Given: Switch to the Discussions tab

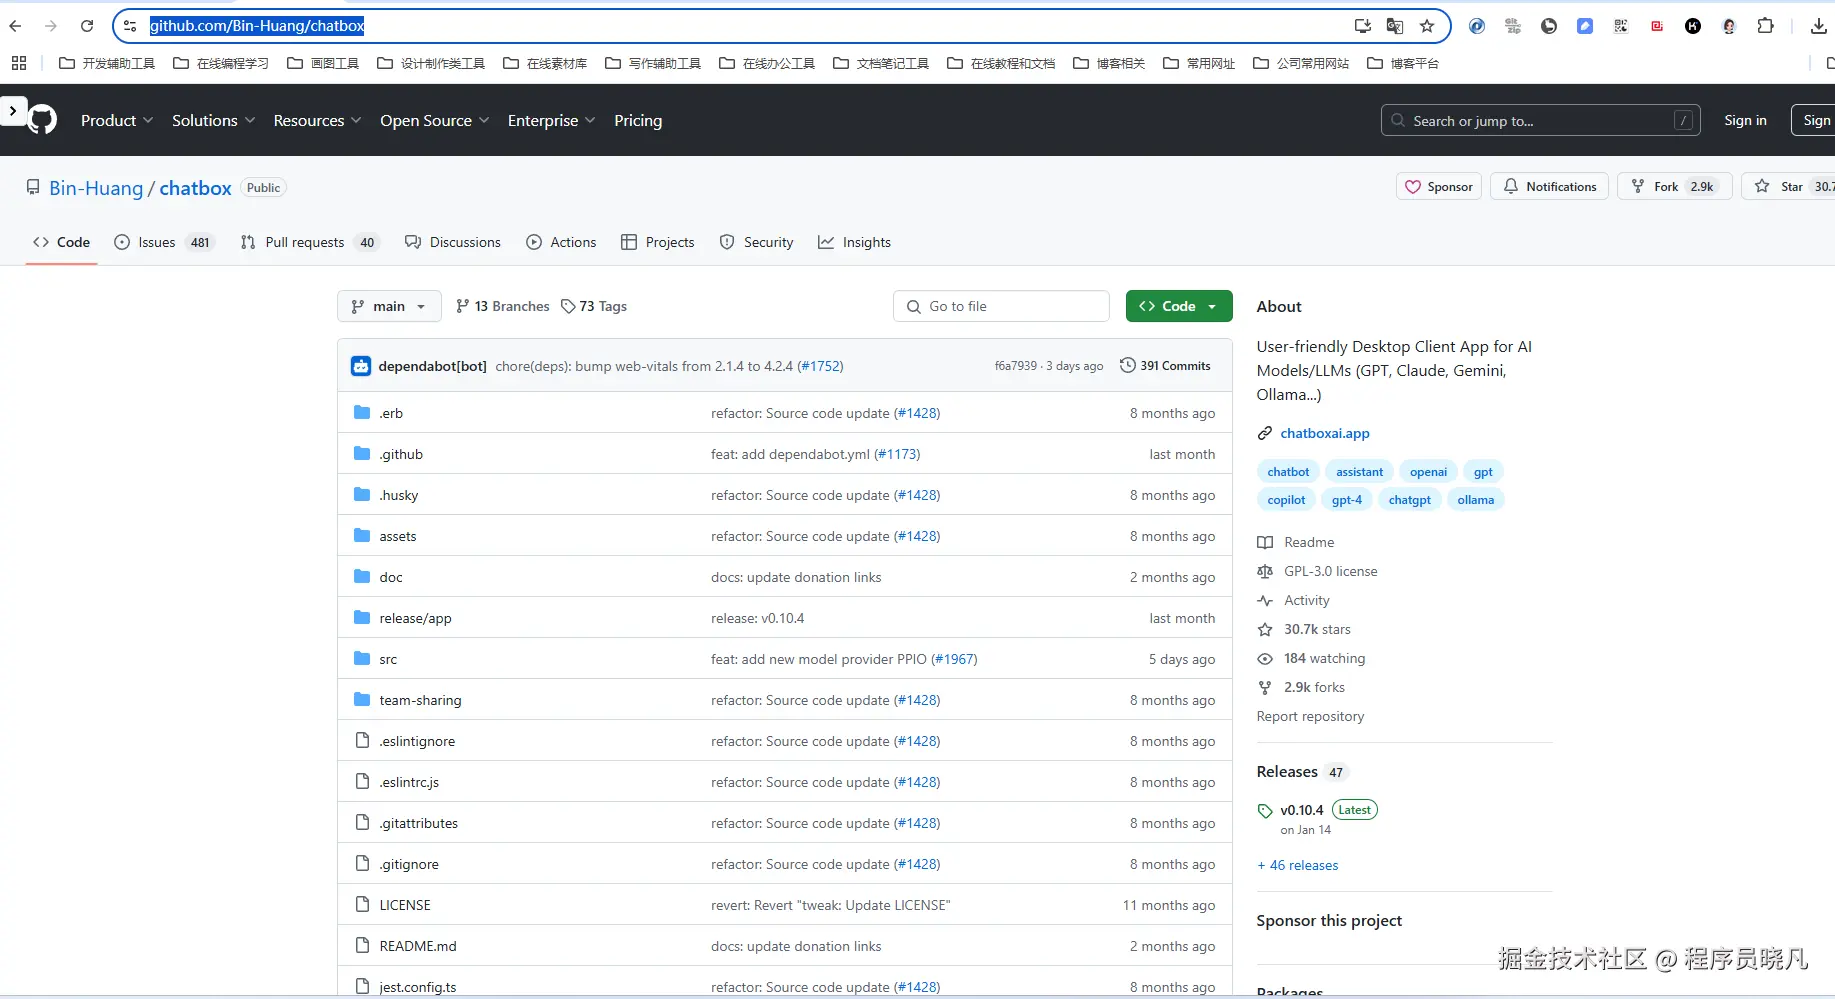Looking at the screenshot, I should pos(453,242).
